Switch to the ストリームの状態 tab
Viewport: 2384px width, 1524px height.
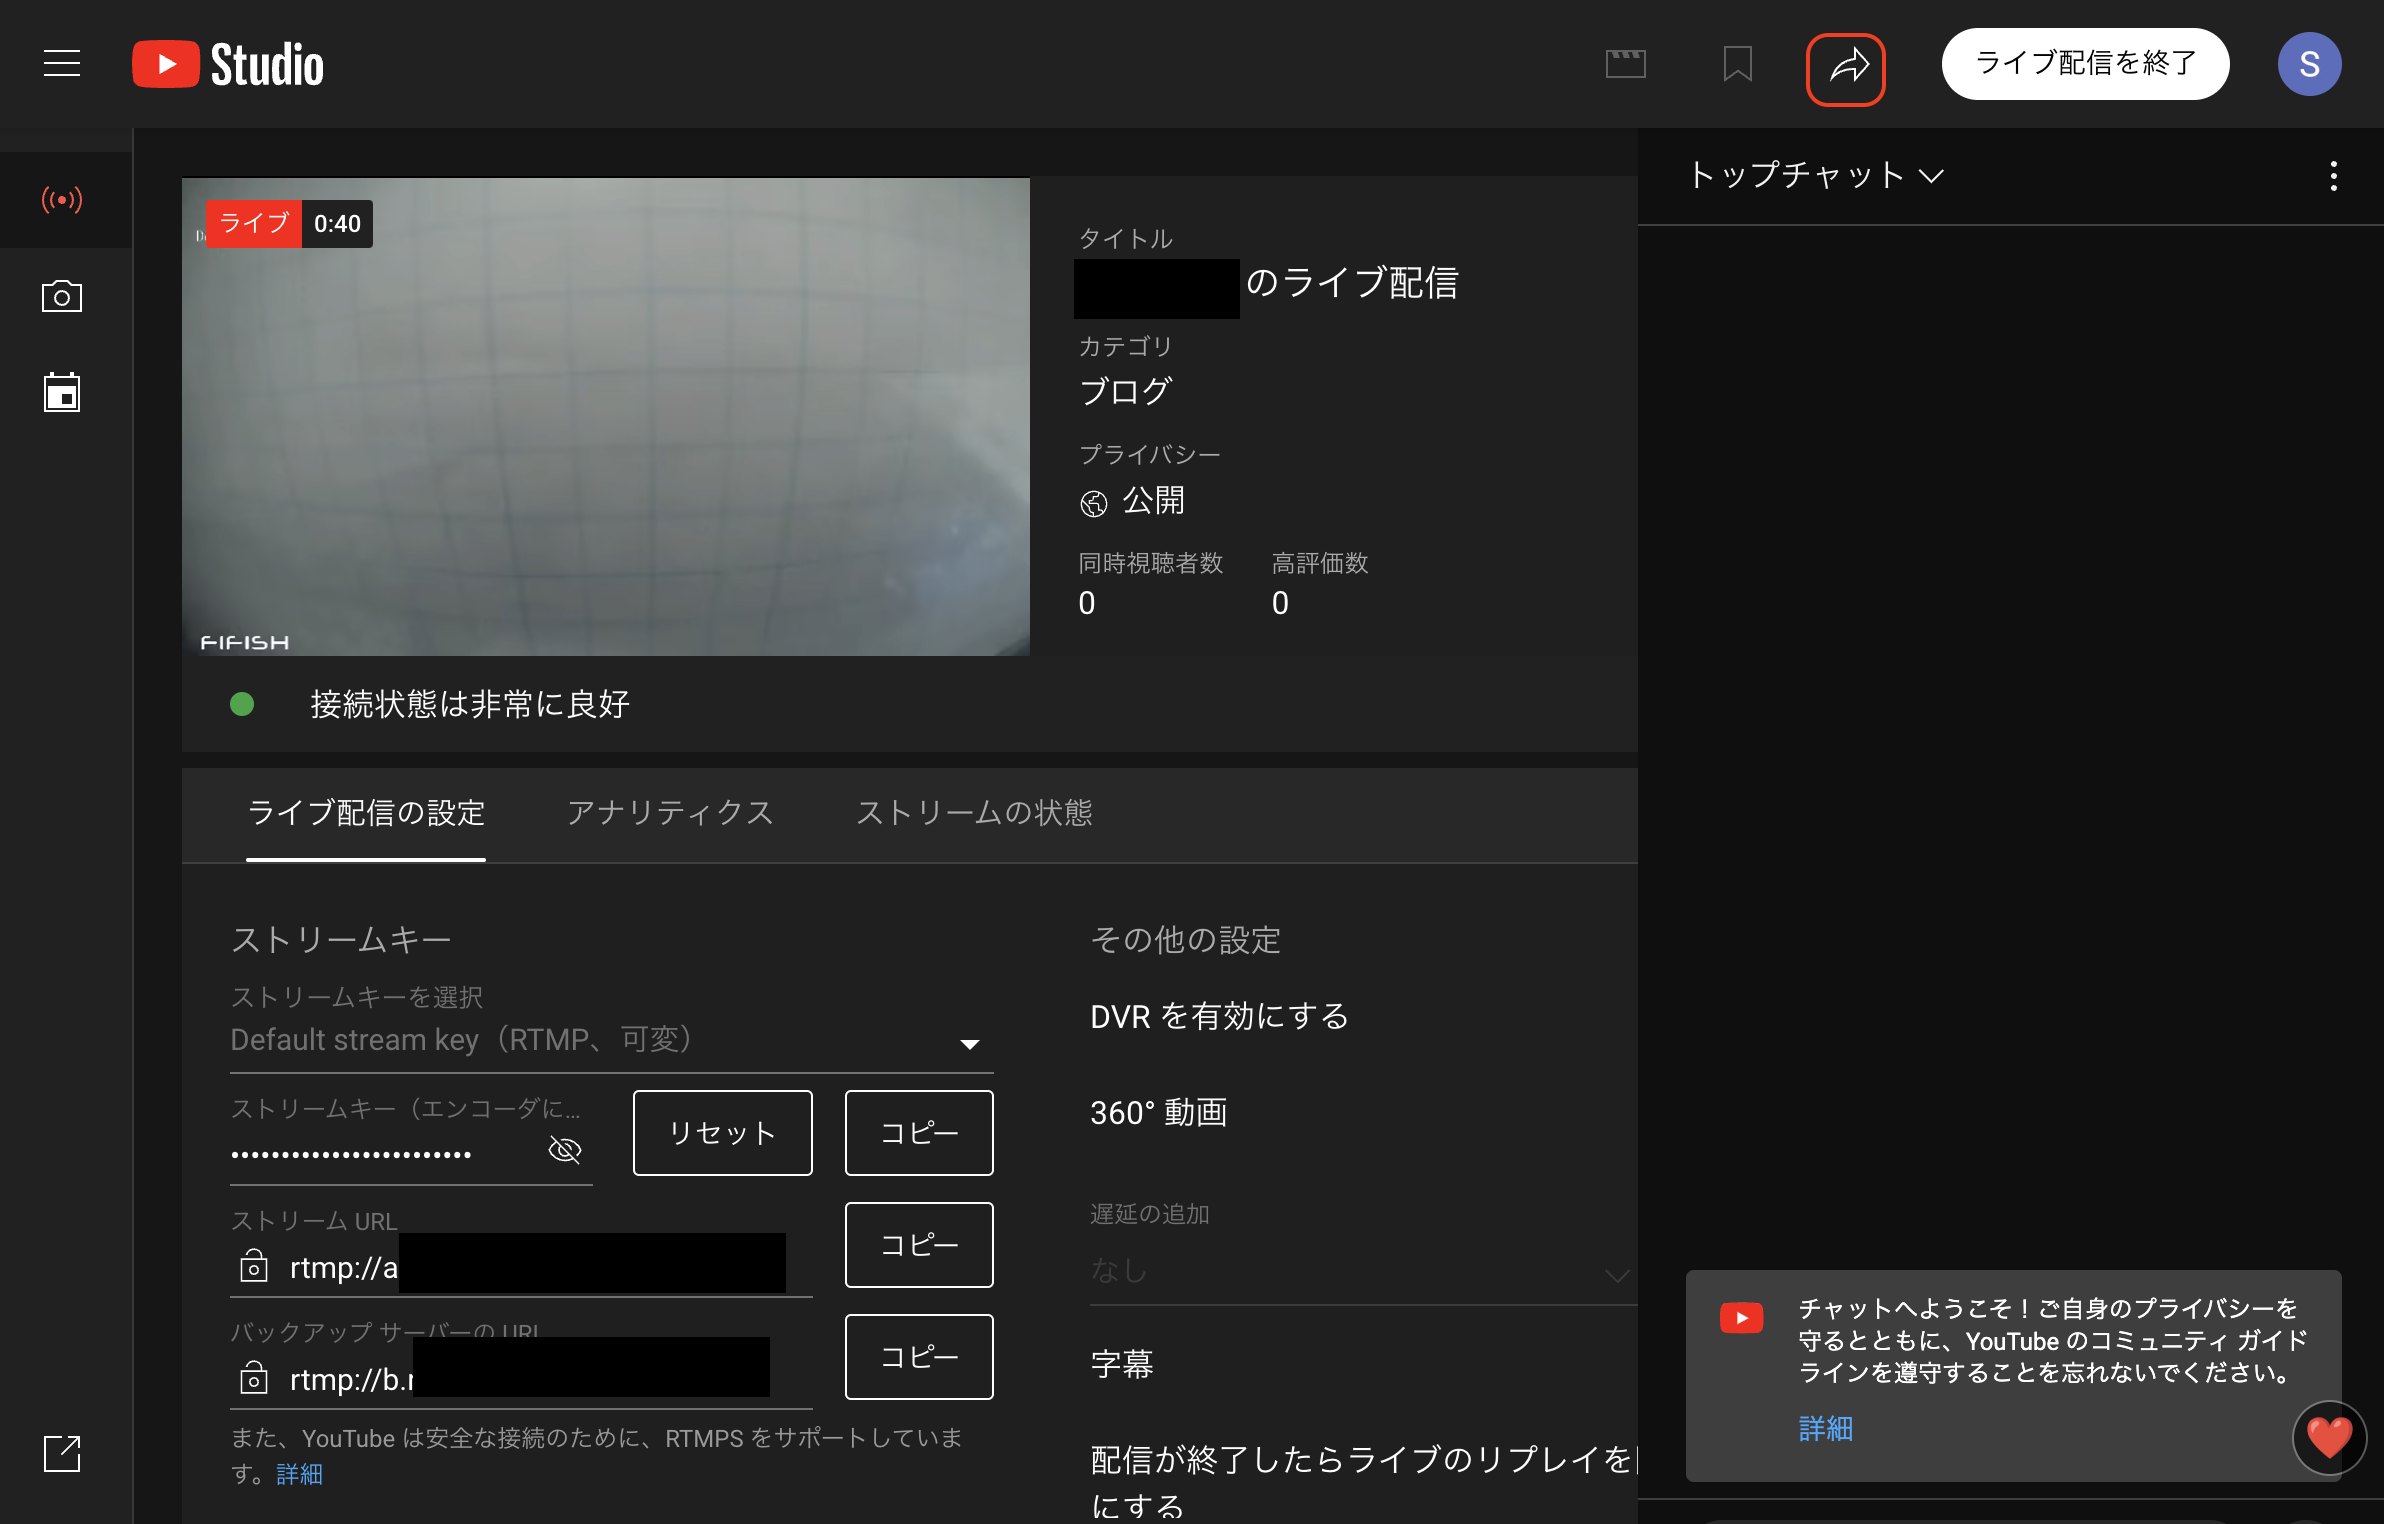click(x=974, y=813)
